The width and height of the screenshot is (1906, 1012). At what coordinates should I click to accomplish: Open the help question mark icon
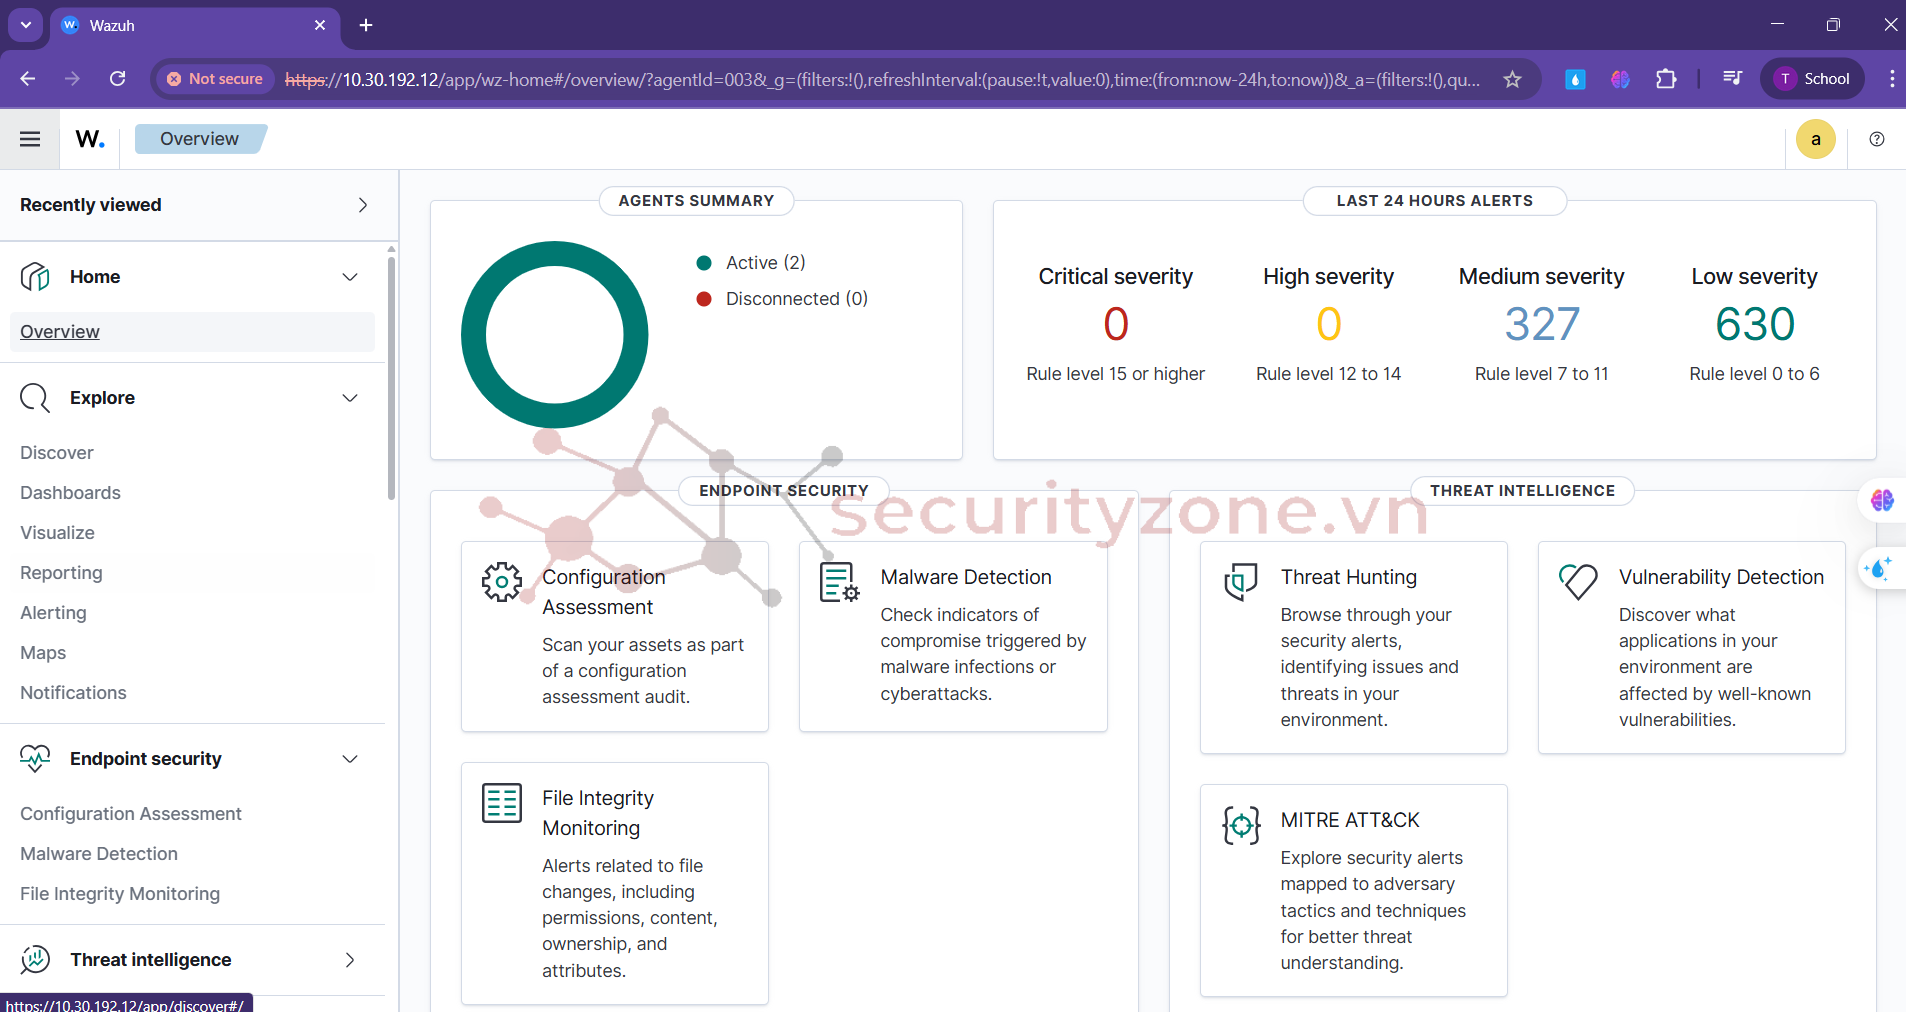1877,139
